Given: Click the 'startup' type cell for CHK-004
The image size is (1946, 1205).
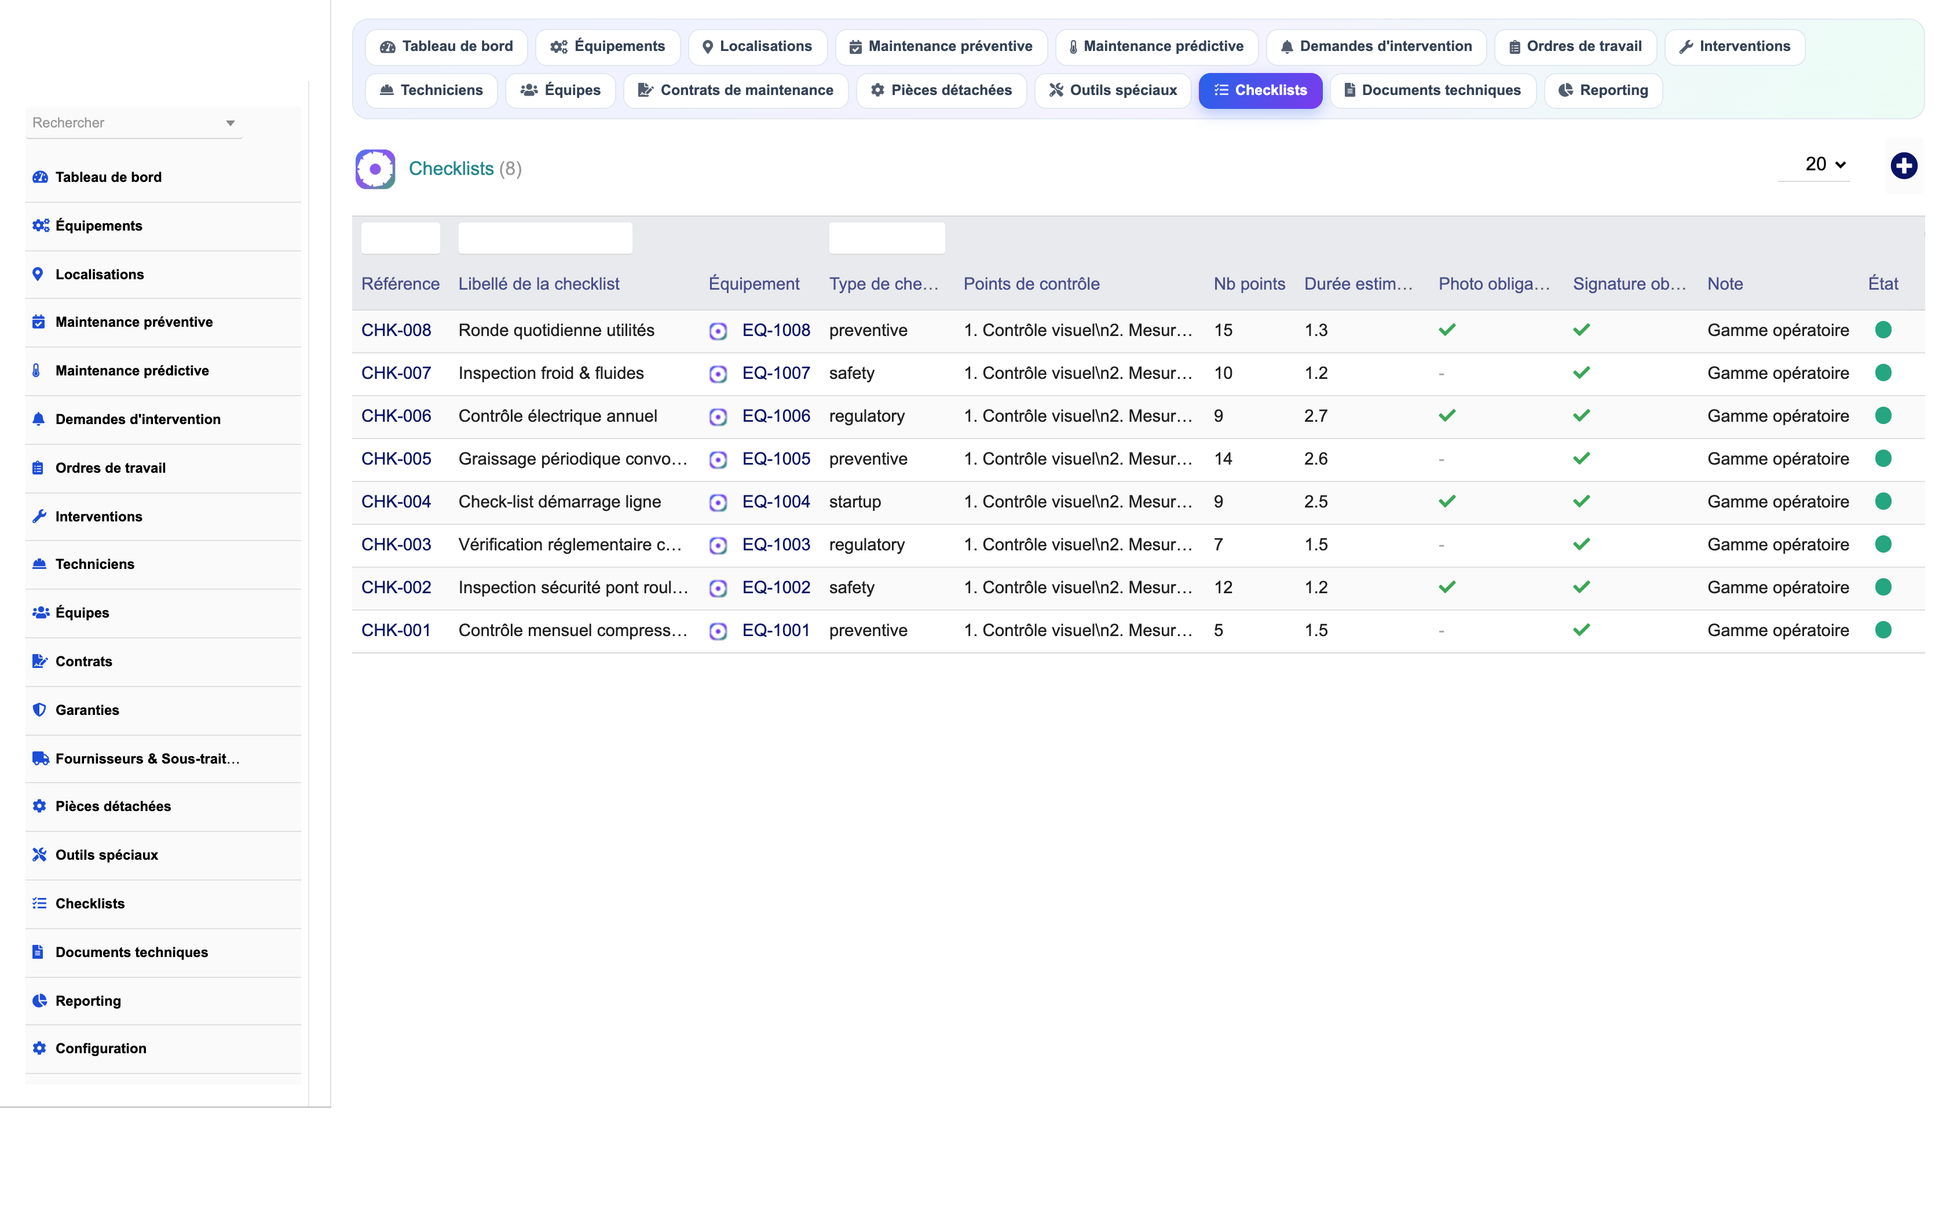Looking at the screenshot, I should [x=855, y=503].
